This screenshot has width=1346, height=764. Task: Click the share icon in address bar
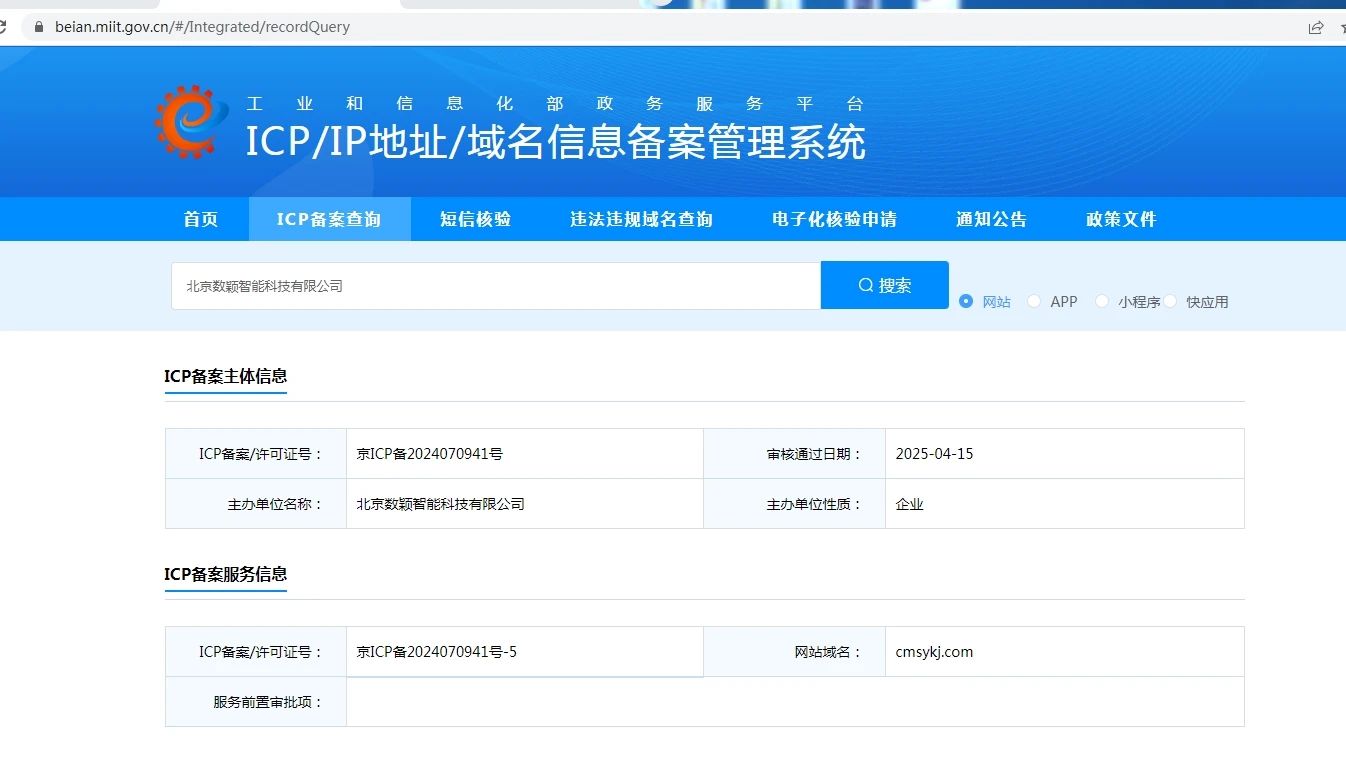point(1316,27)
